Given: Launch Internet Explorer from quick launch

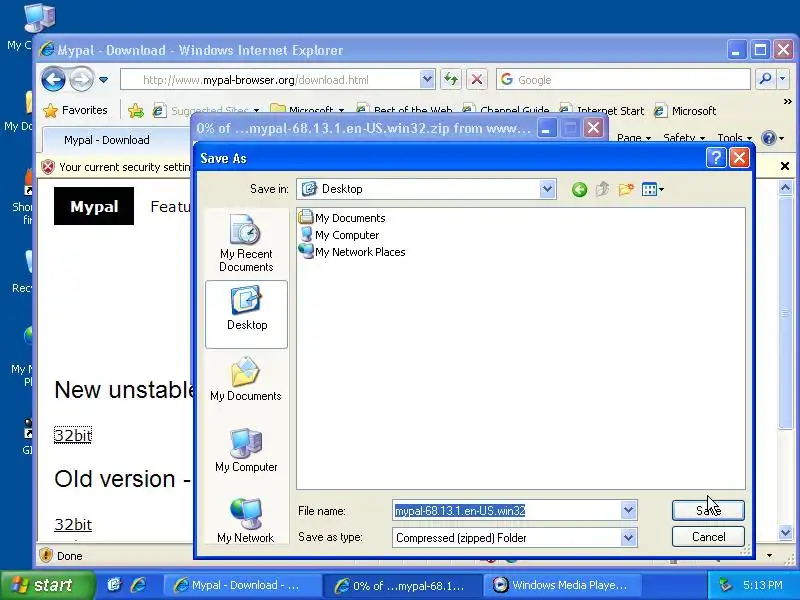Looking at the screenshot, I should coord(138,585).
